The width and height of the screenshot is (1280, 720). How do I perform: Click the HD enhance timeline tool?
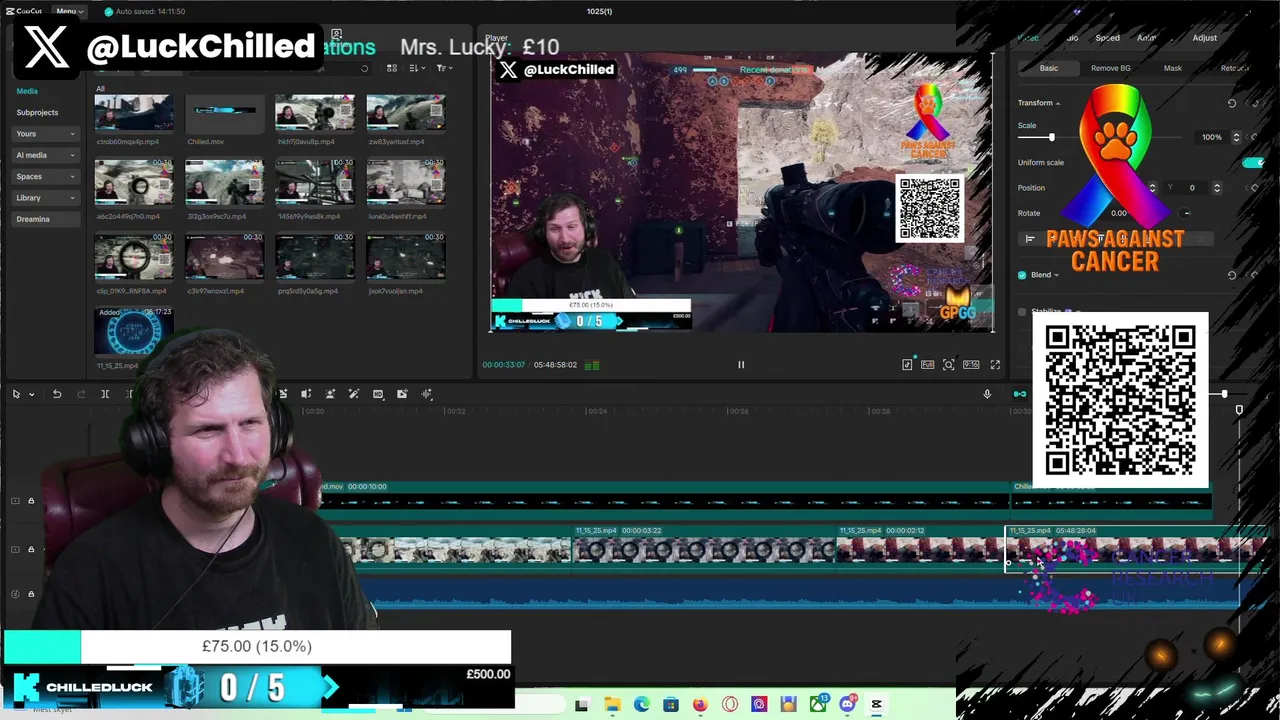pos(378,394)
